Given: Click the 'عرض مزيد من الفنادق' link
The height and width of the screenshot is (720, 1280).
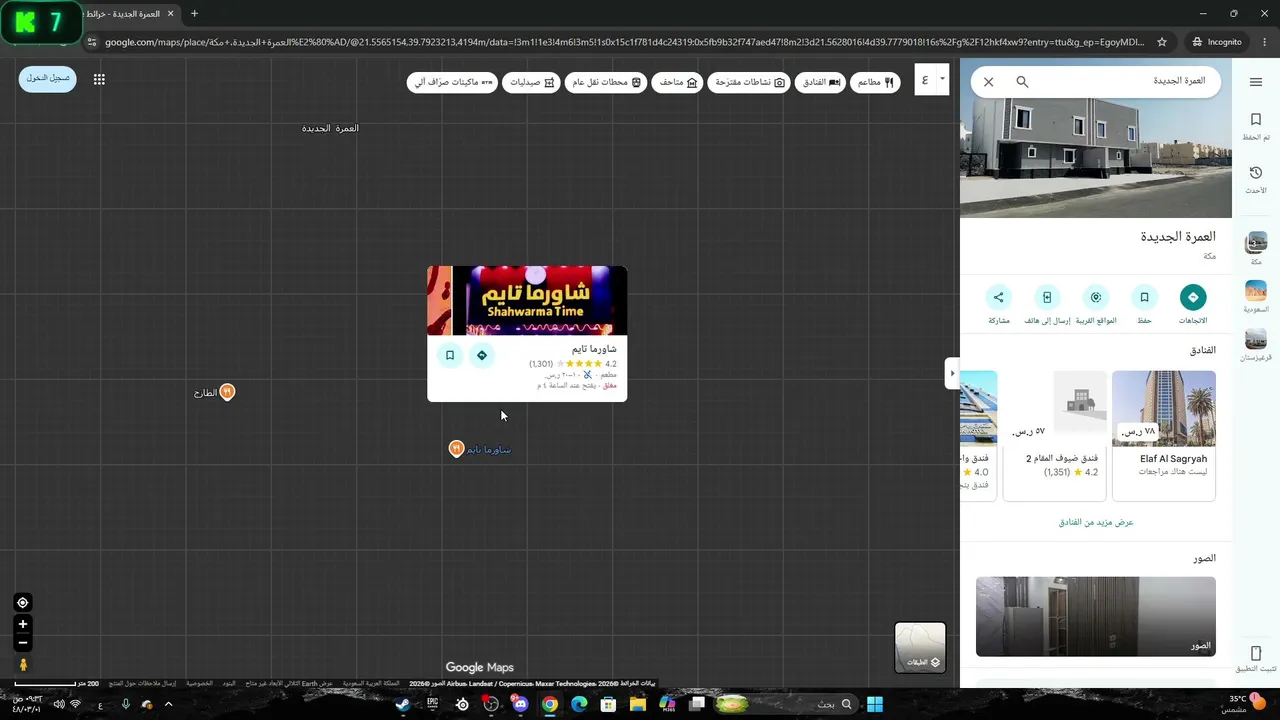Looking at the screenshot, I should point(1096,522).
